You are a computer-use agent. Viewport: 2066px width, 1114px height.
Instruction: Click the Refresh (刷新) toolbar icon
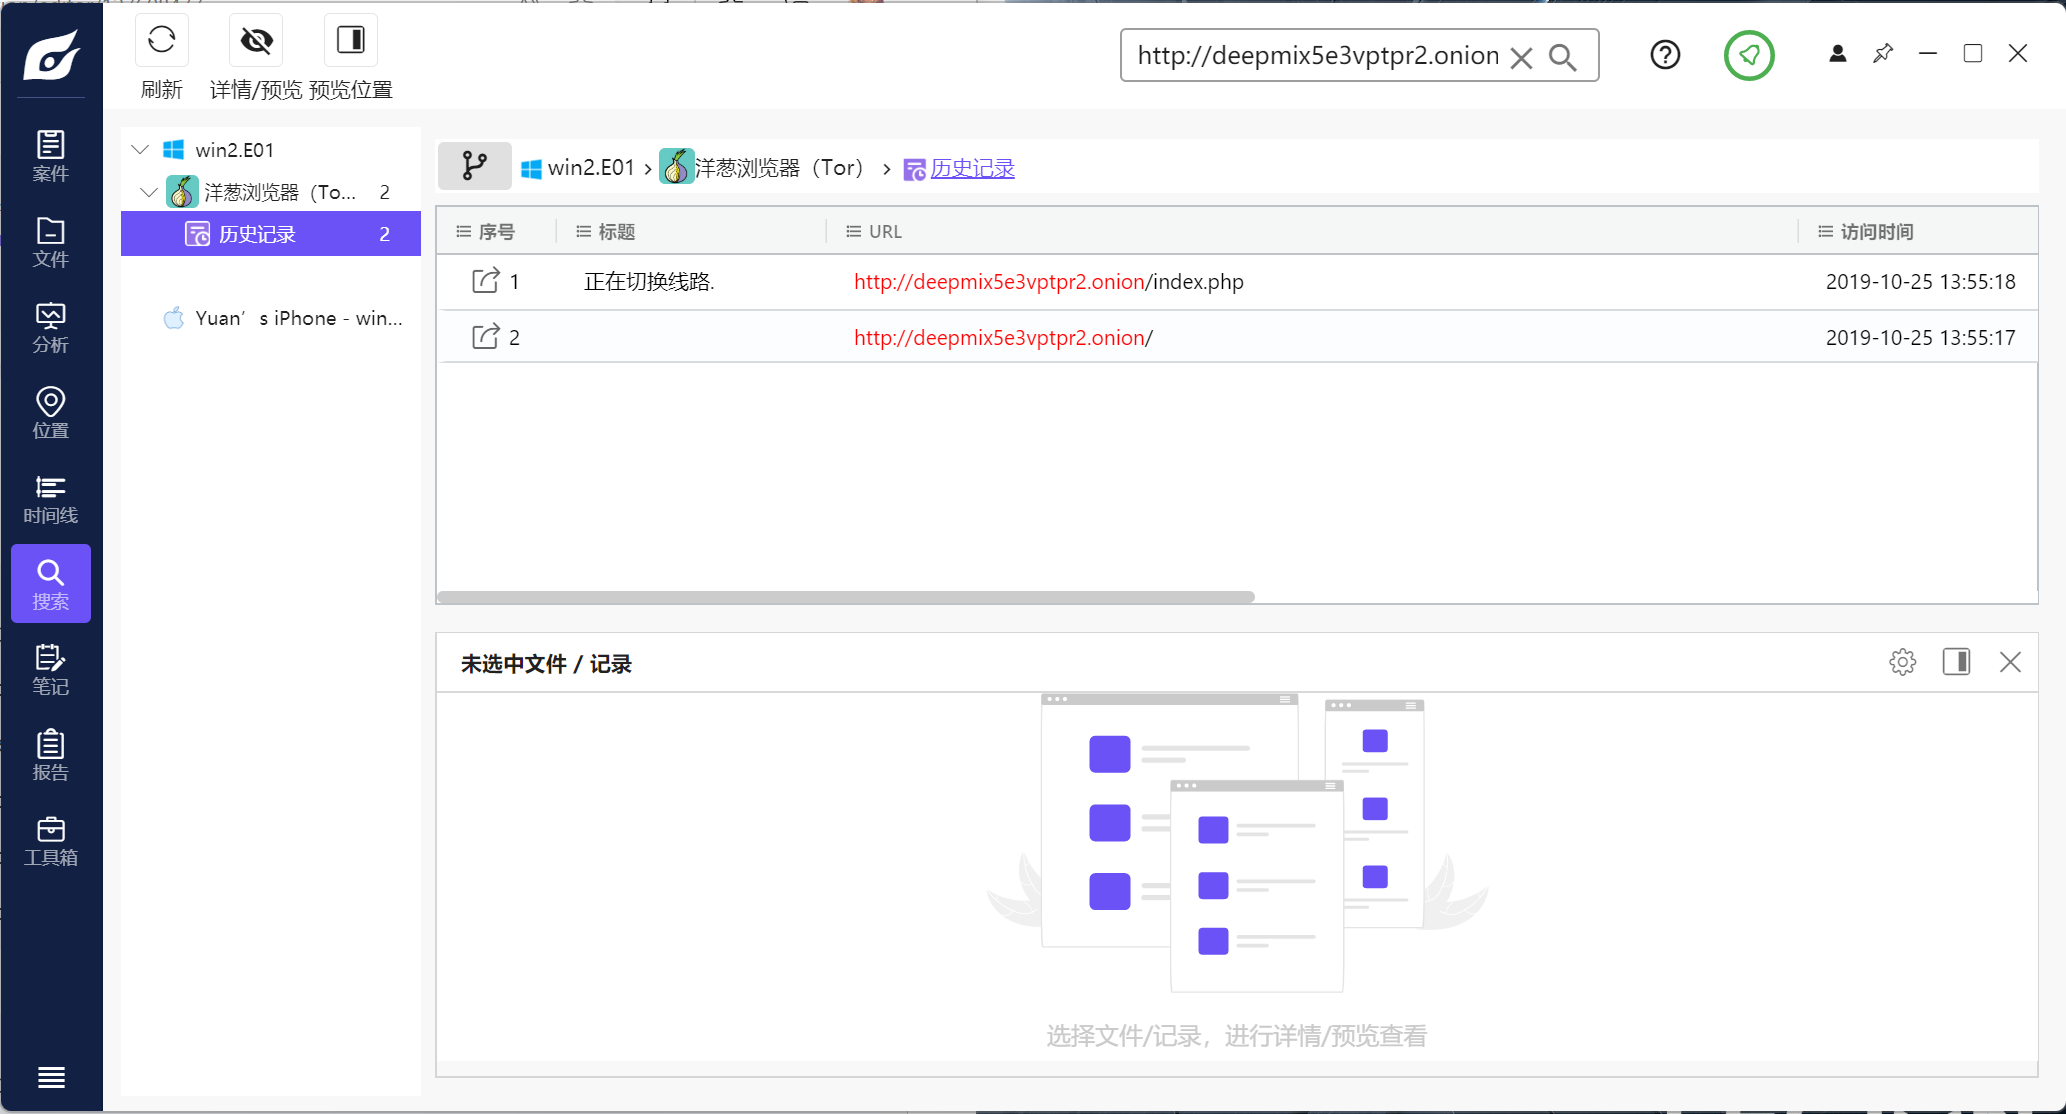point(161,41)
